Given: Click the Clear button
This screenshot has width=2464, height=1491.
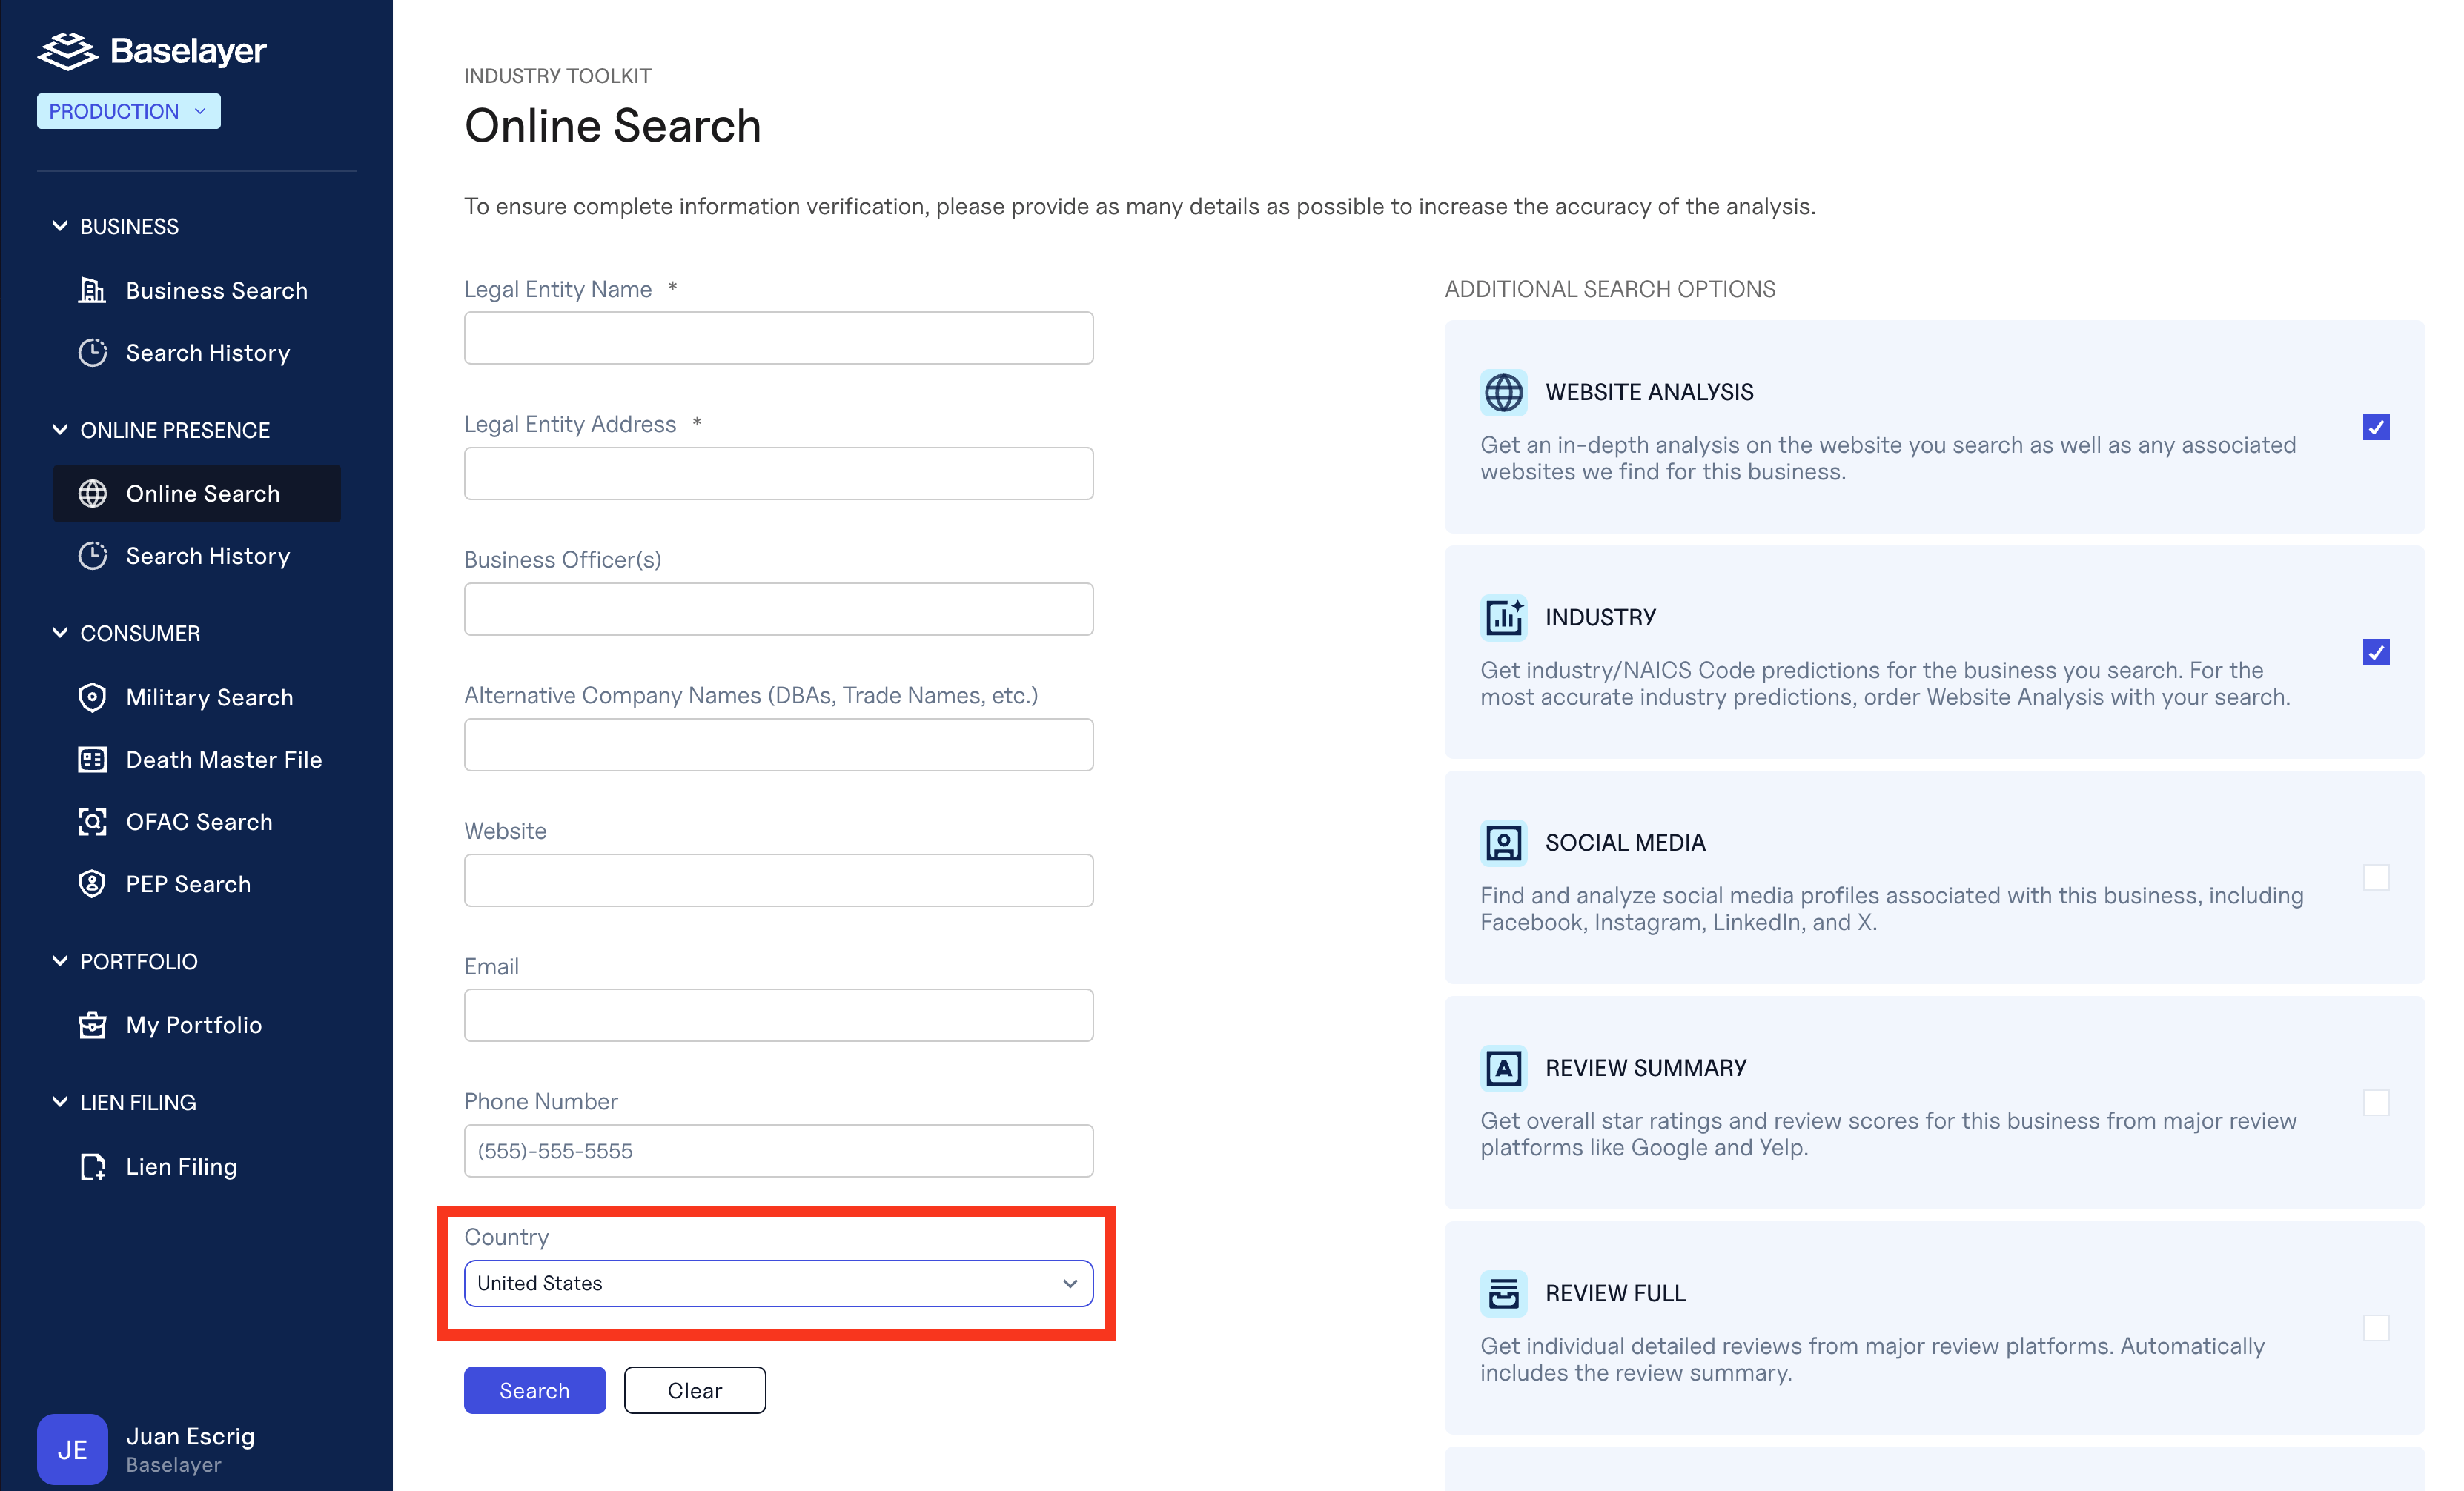Looking at the screenshot, I should [694, 1390].
